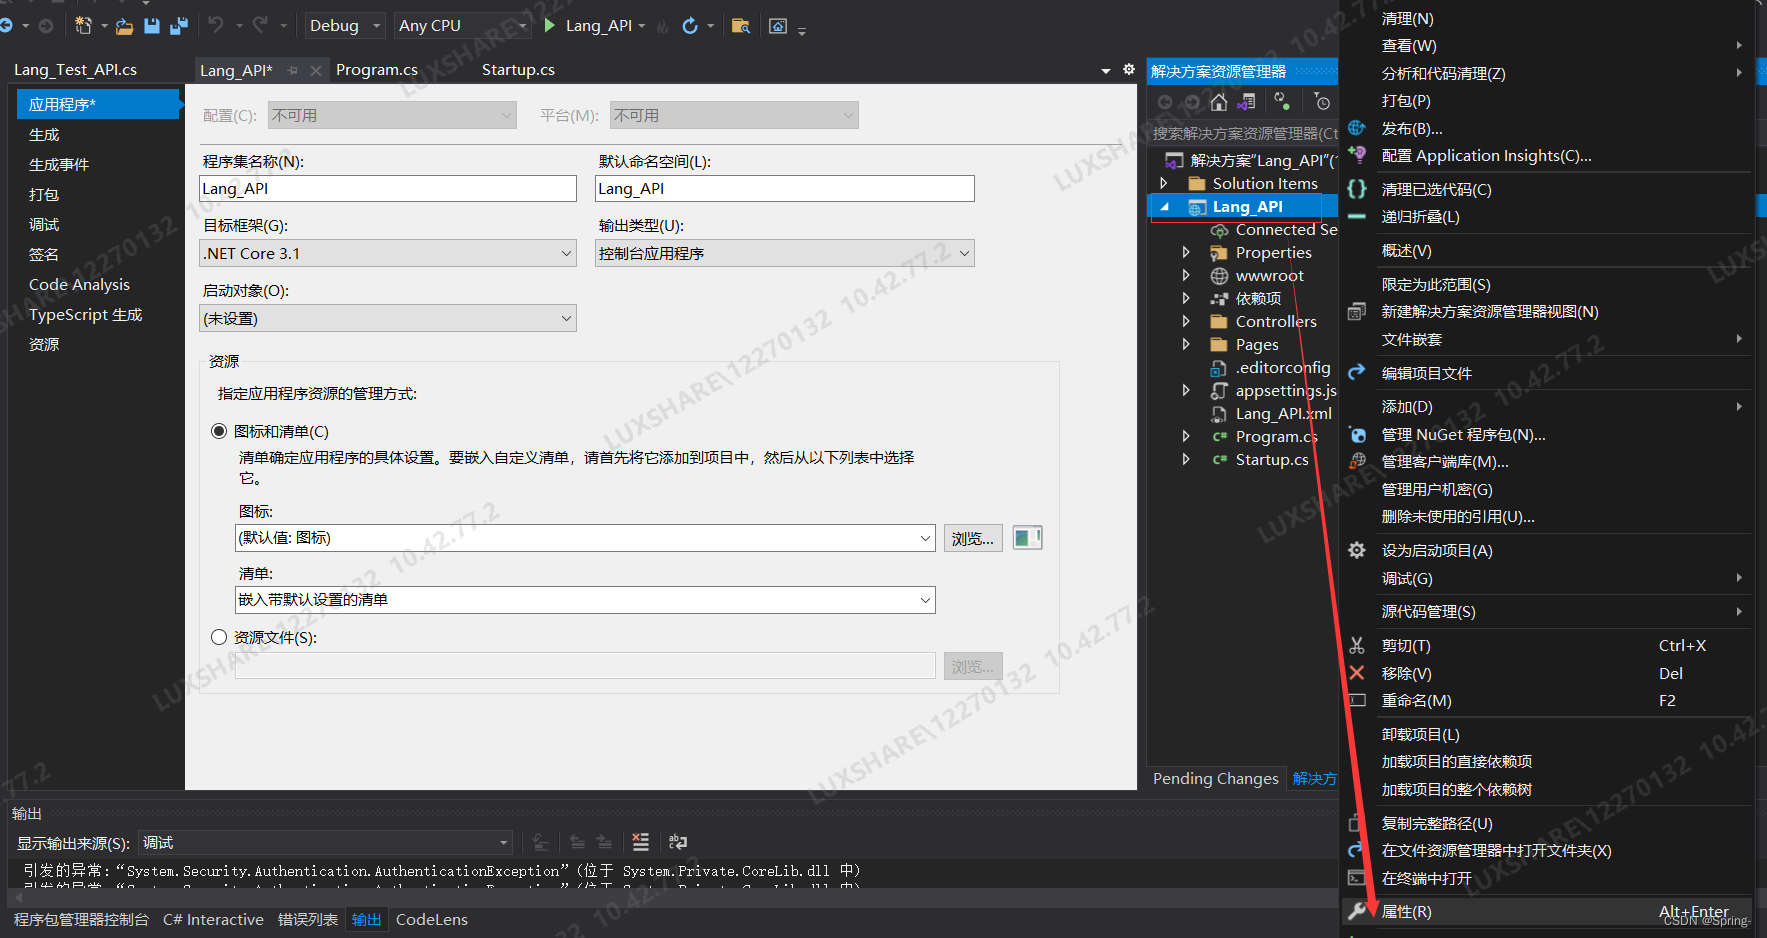Click the Hot Reload flame icon

[663, 26]
